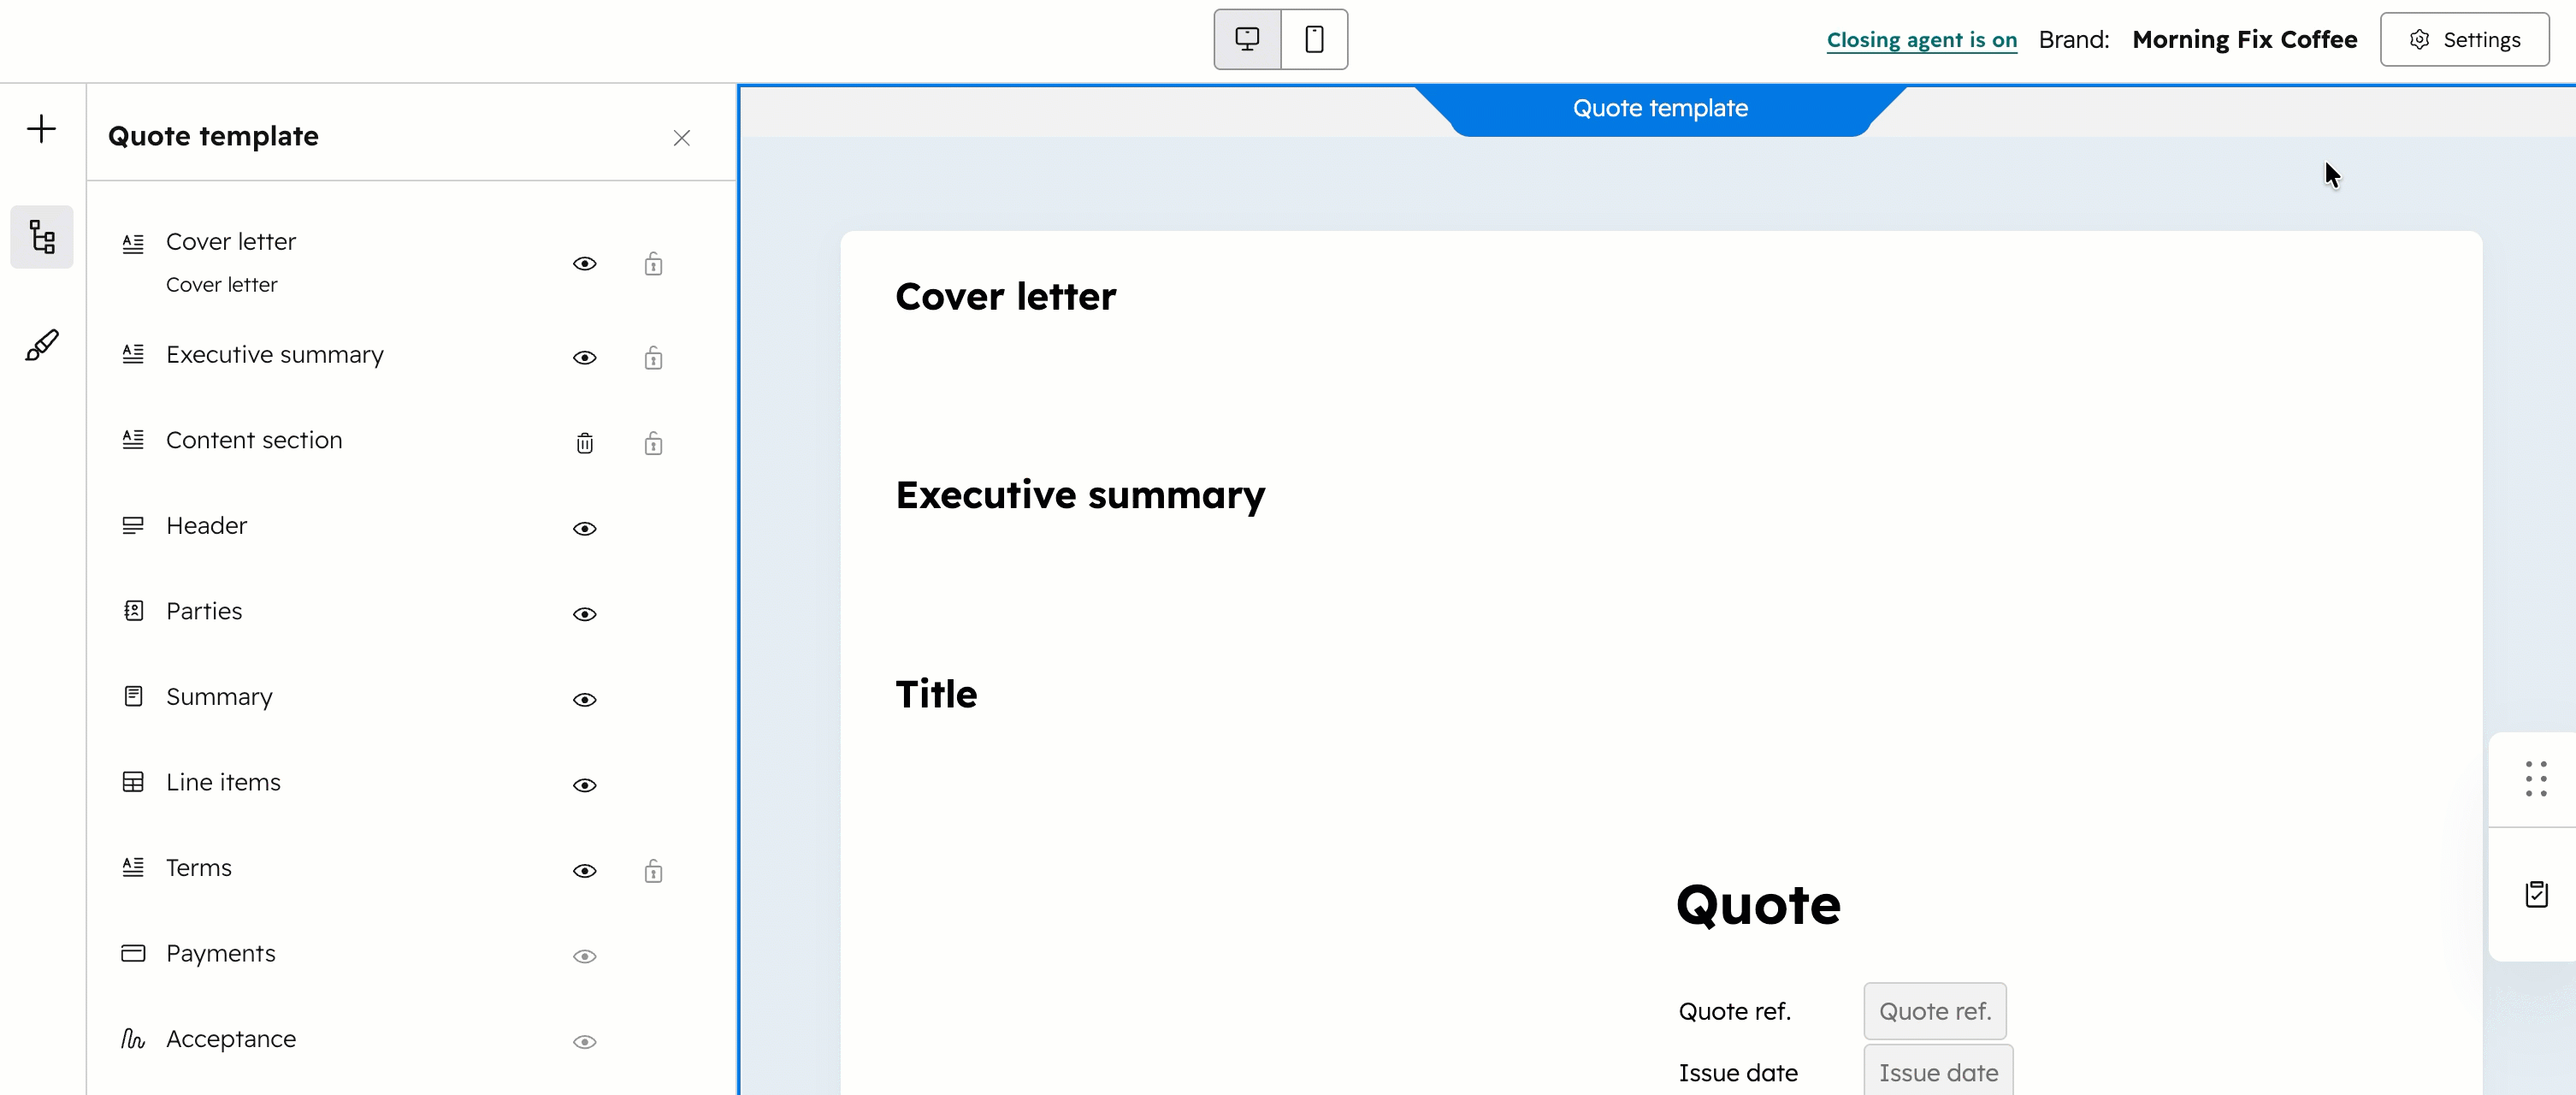Delete the Content section module

coord(585,443)
